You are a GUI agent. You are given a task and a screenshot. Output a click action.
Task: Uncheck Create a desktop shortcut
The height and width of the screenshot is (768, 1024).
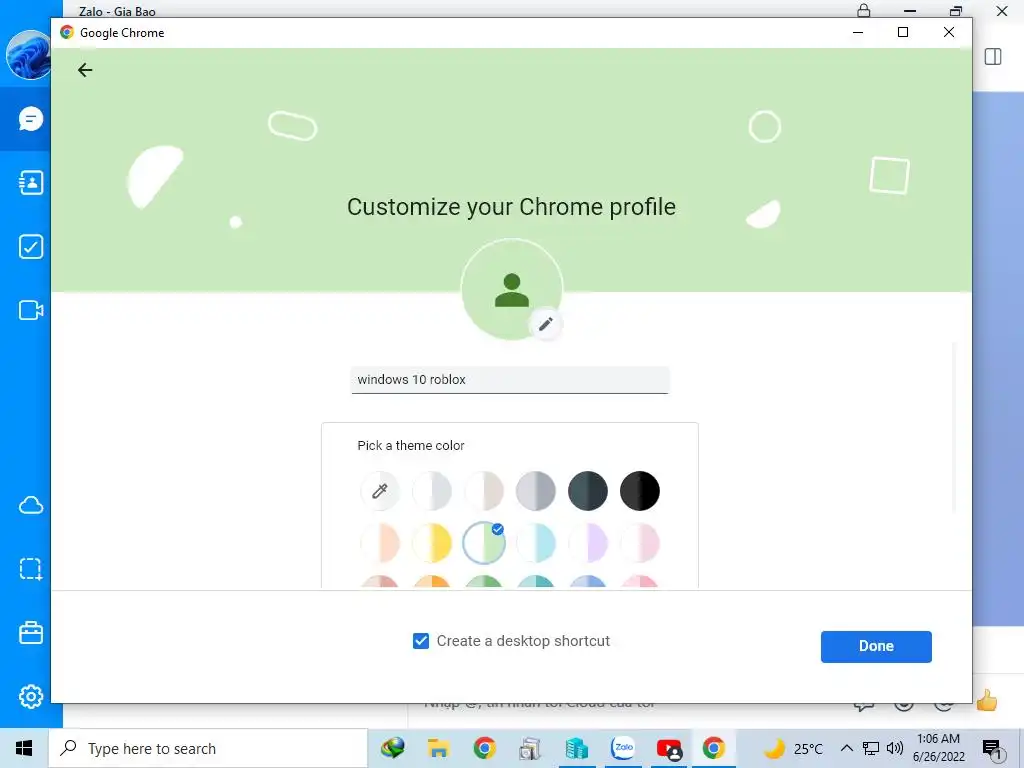[421, 641]
